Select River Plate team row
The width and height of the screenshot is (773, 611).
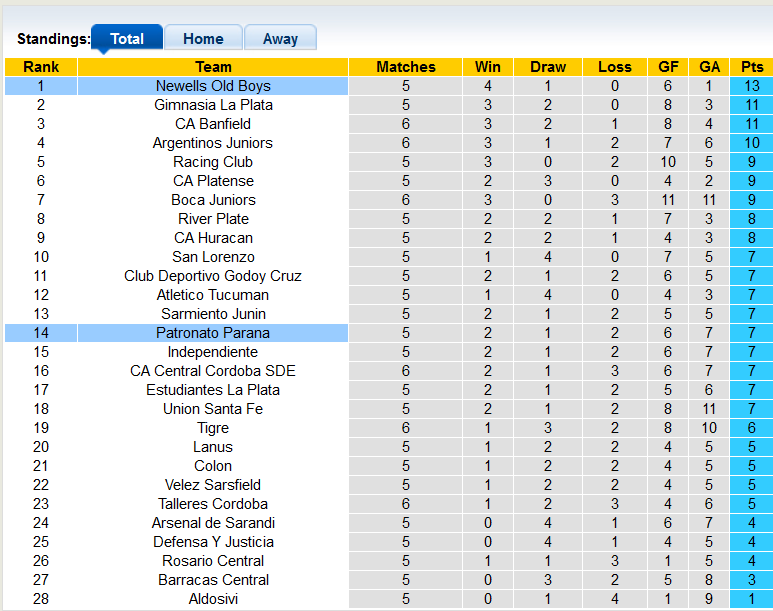pyautogui.click(x=213, y=219)
